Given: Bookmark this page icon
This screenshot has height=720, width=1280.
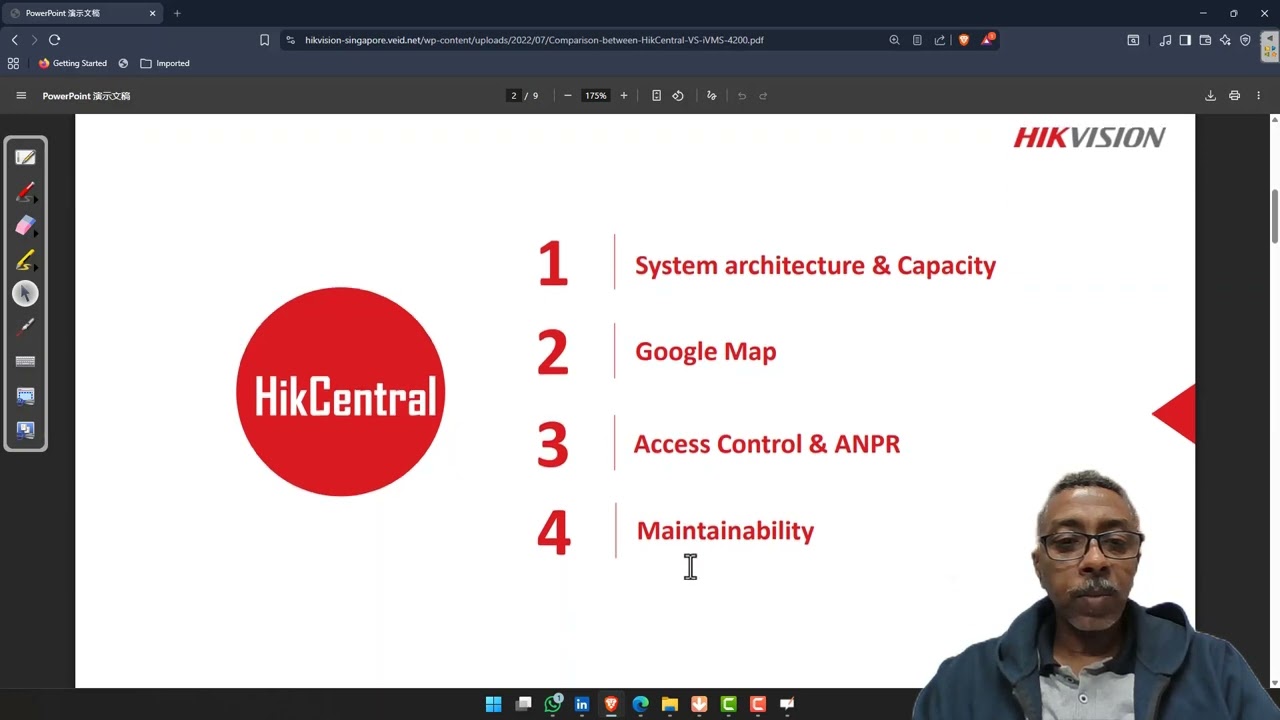Looking at the screenshot, I should [264, 40].
